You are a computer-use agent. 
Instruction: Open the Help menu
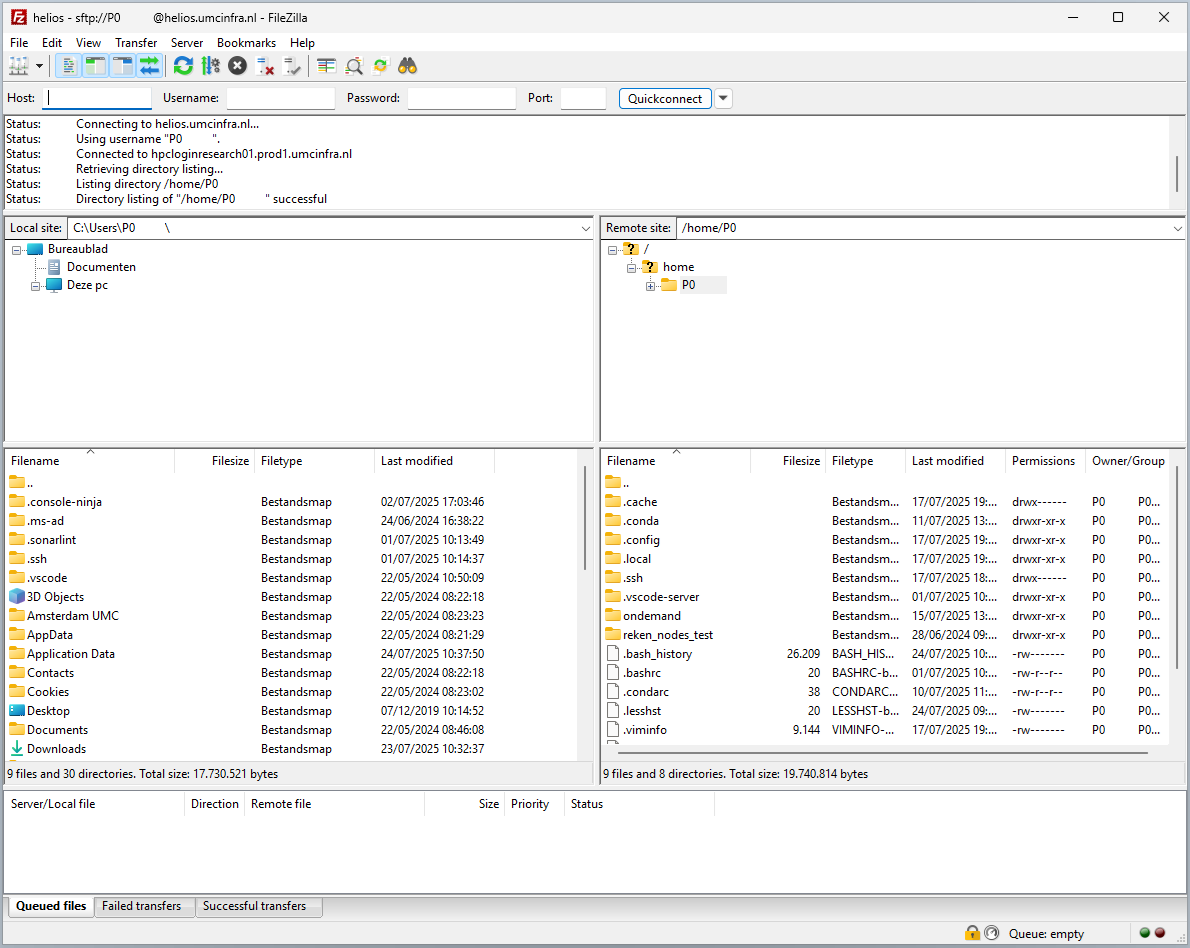[302, 43]
